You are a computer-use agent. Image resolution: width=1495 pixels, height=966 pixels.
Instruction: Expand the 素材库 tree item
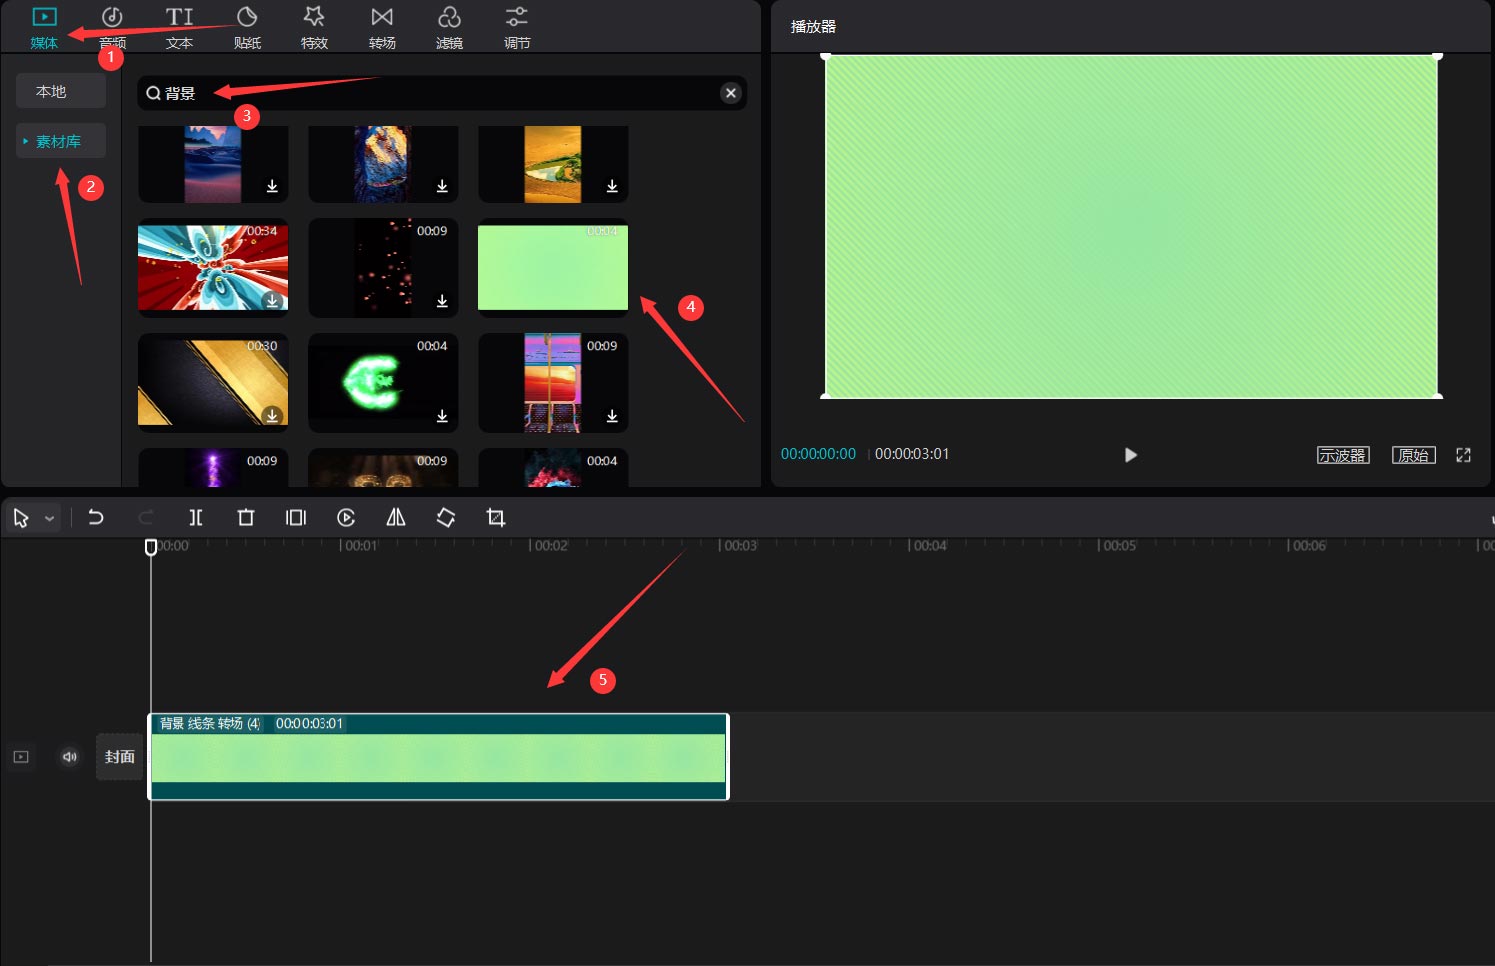coord(27,140)
